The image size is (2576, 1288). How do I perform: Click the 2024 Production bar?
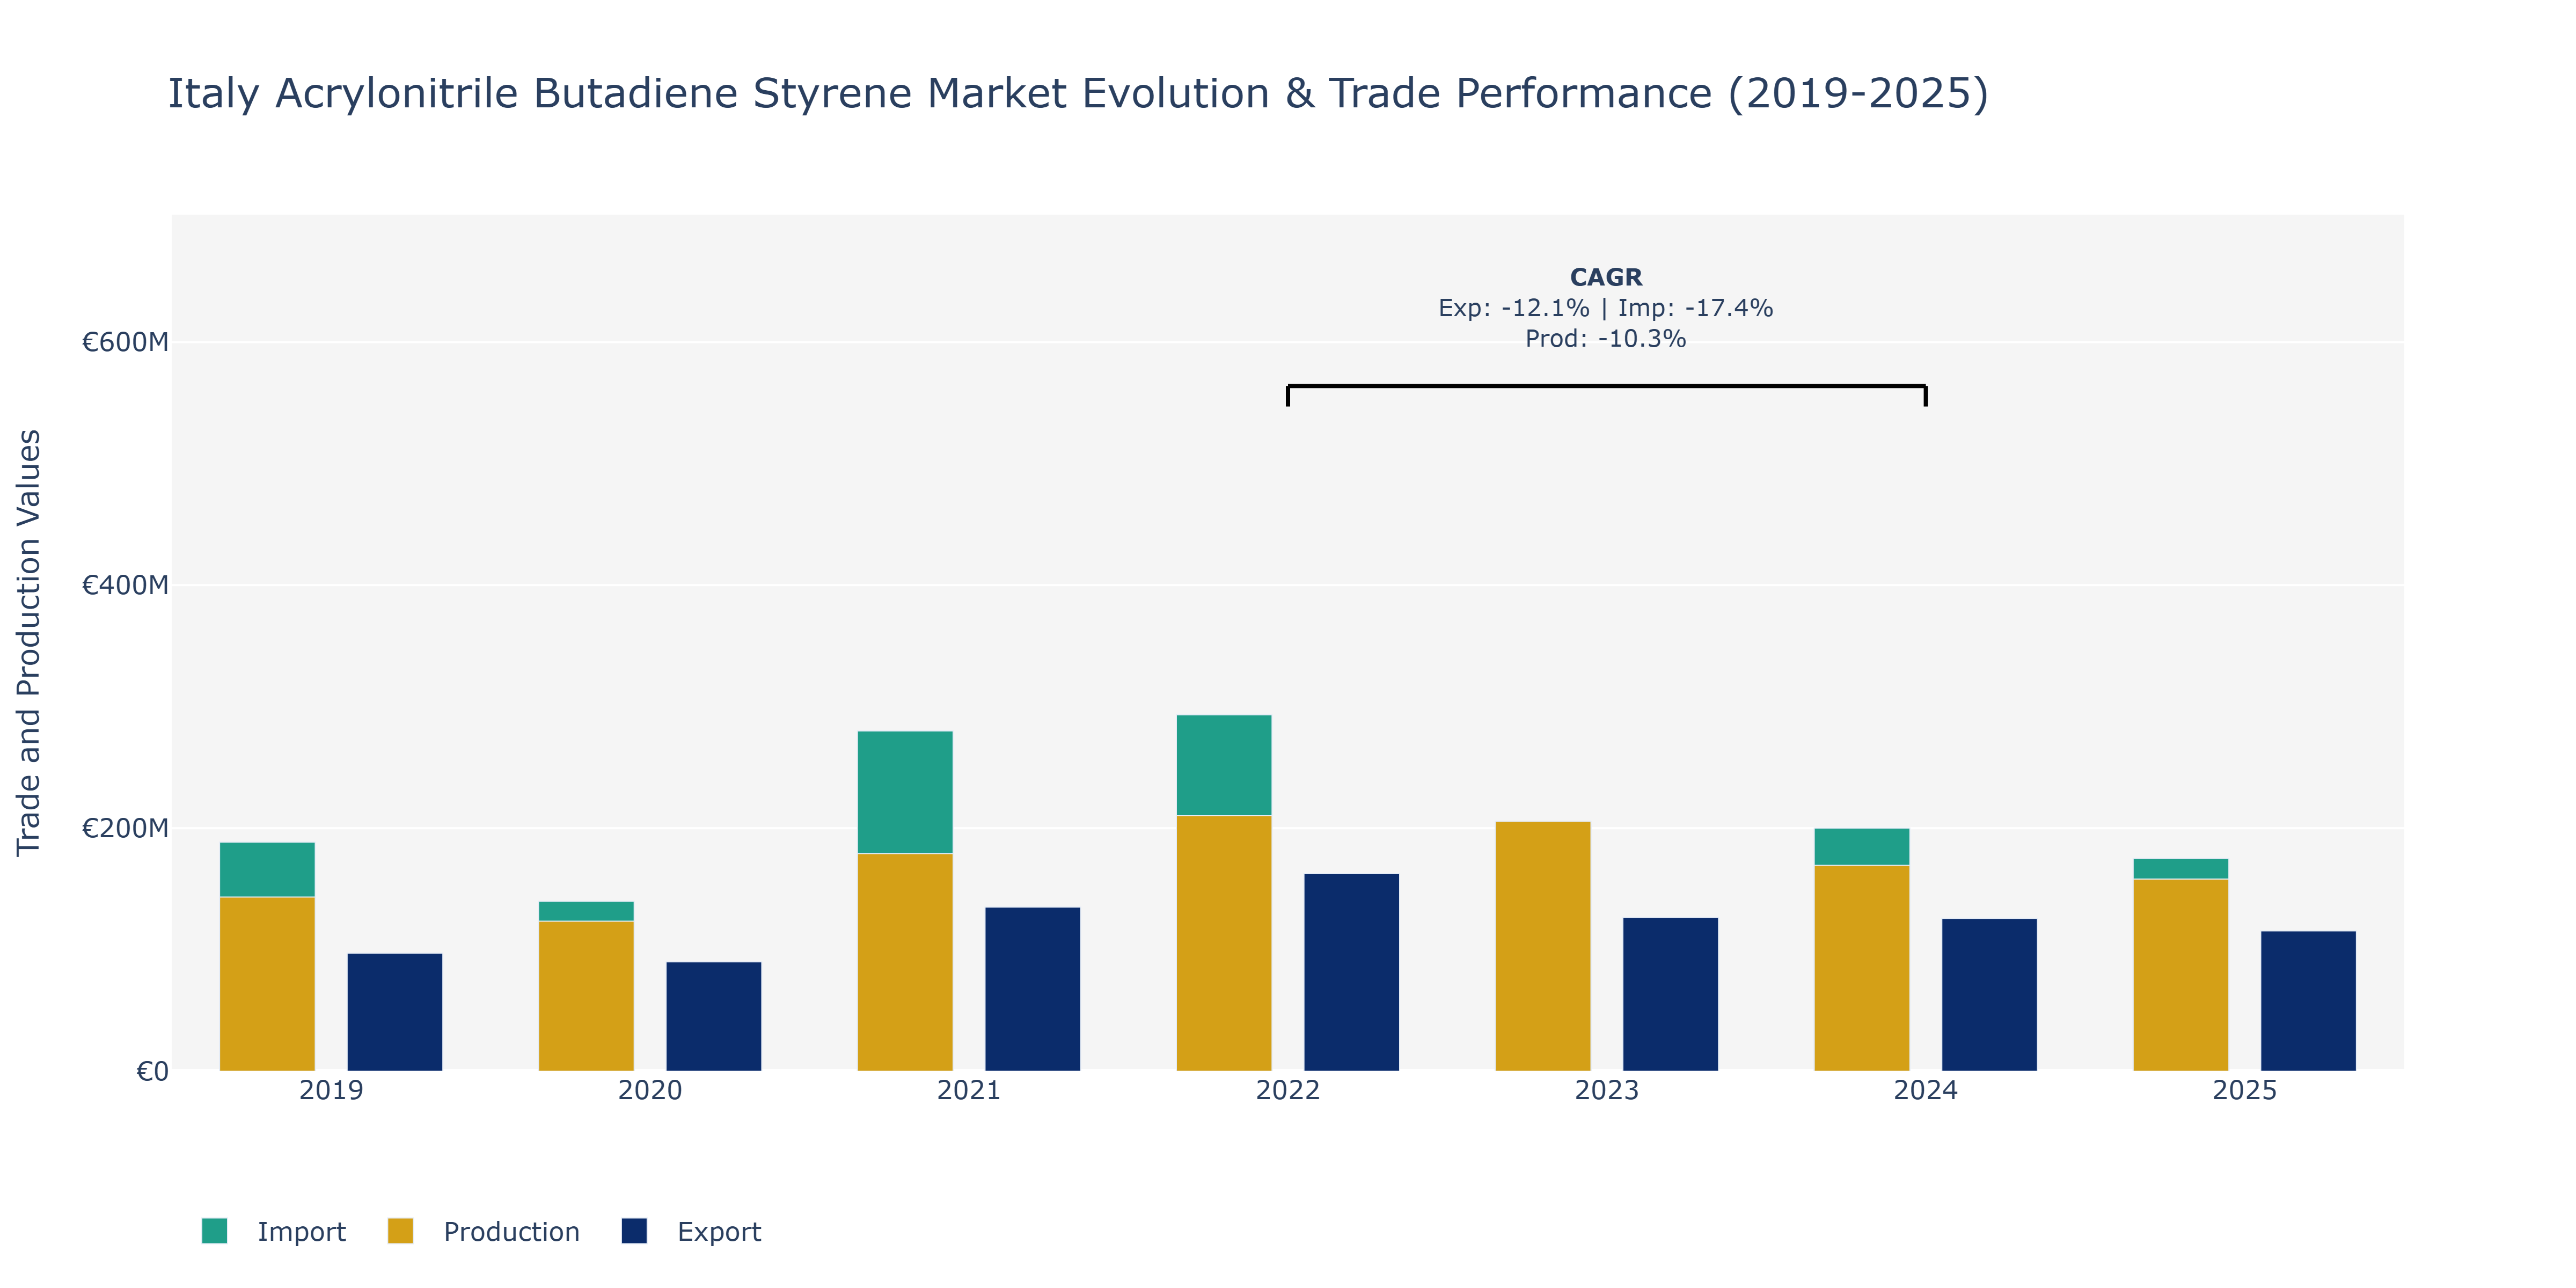pyautogui.click(x=1862, y=968)
